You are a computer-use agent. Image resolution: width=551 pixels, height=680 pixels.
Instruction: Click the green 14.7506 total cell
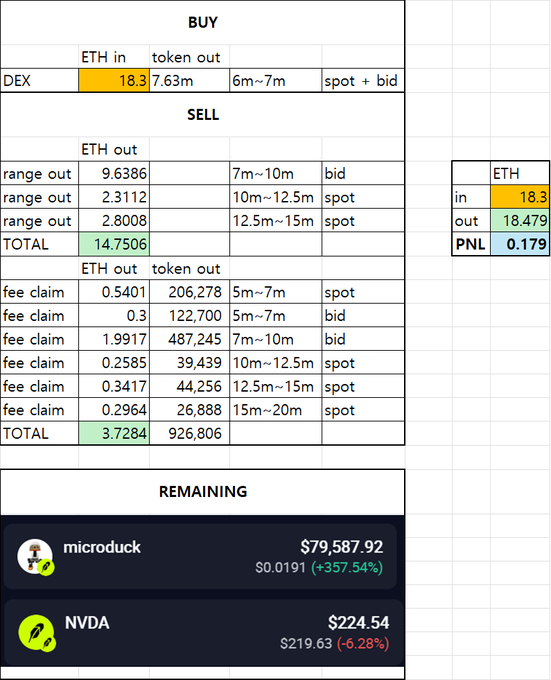114,244
